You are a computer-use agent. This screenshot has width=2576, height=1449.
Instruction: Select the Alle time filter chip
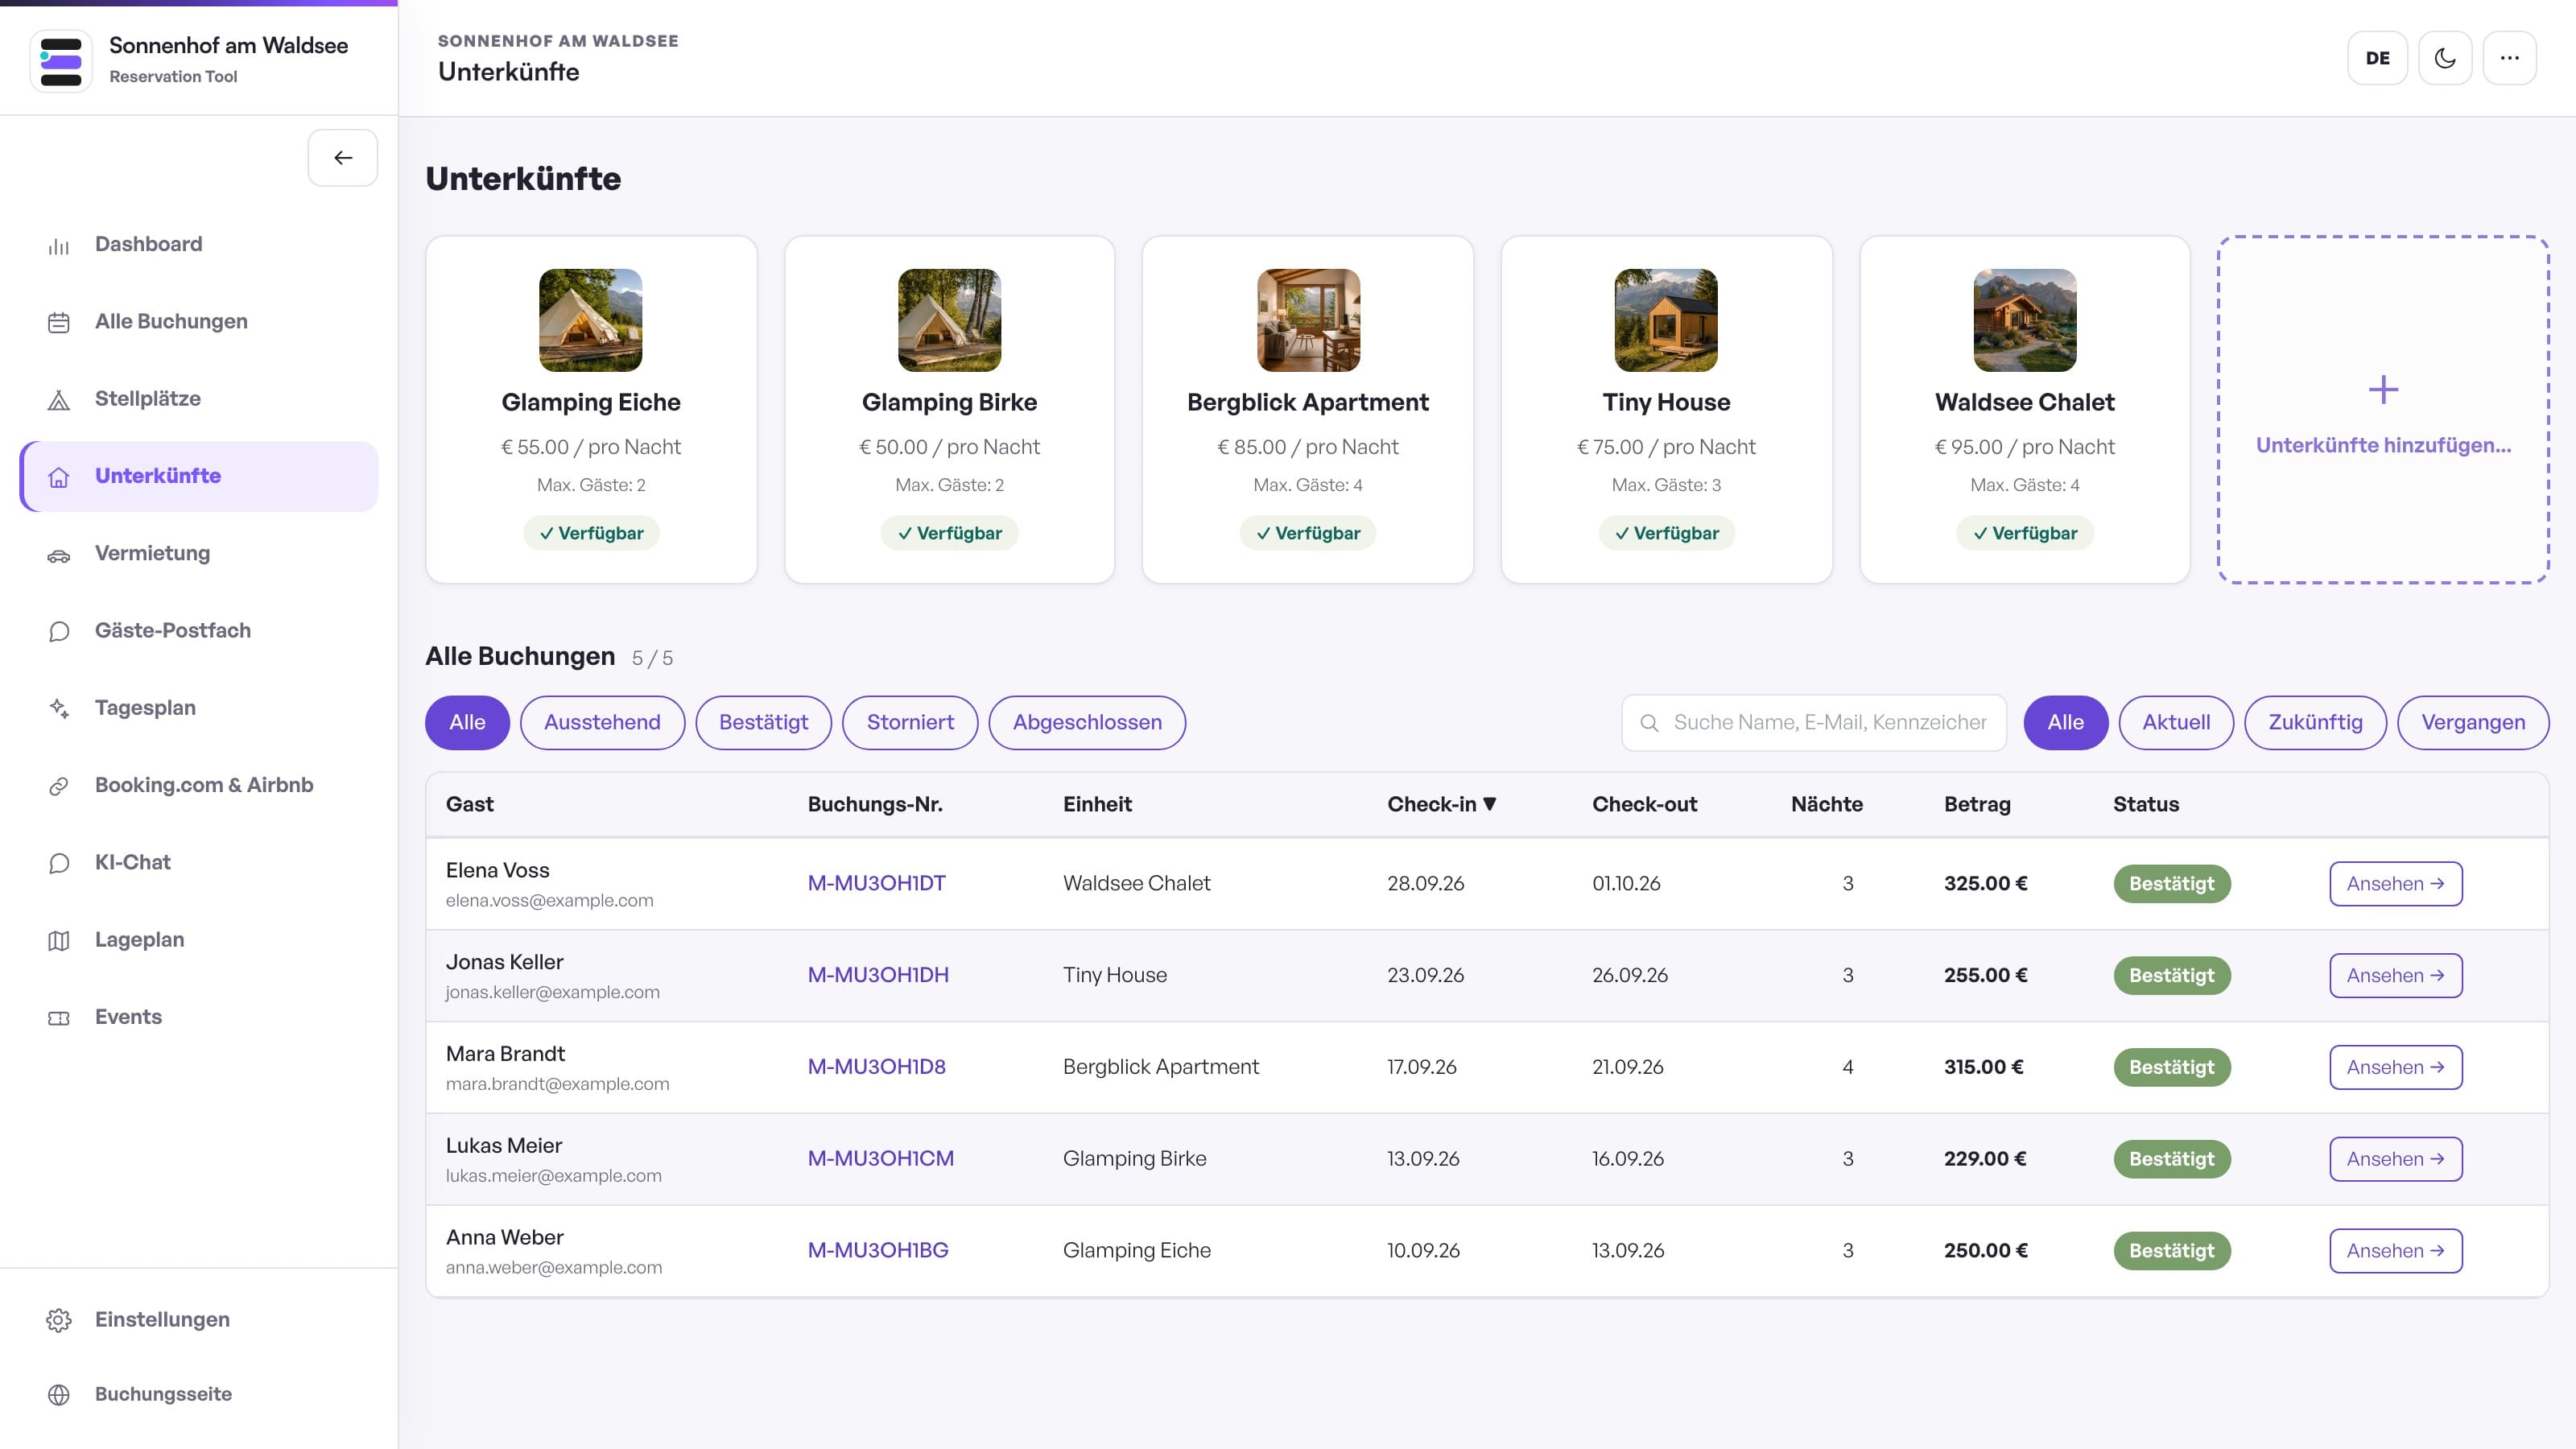coord(2065,722)
